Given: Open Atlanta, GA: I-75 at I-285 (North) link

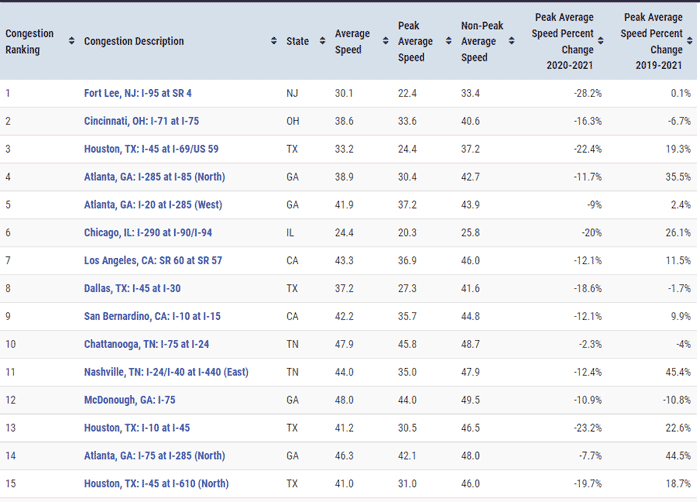Looking at the screenshot, I should point(154,456).
